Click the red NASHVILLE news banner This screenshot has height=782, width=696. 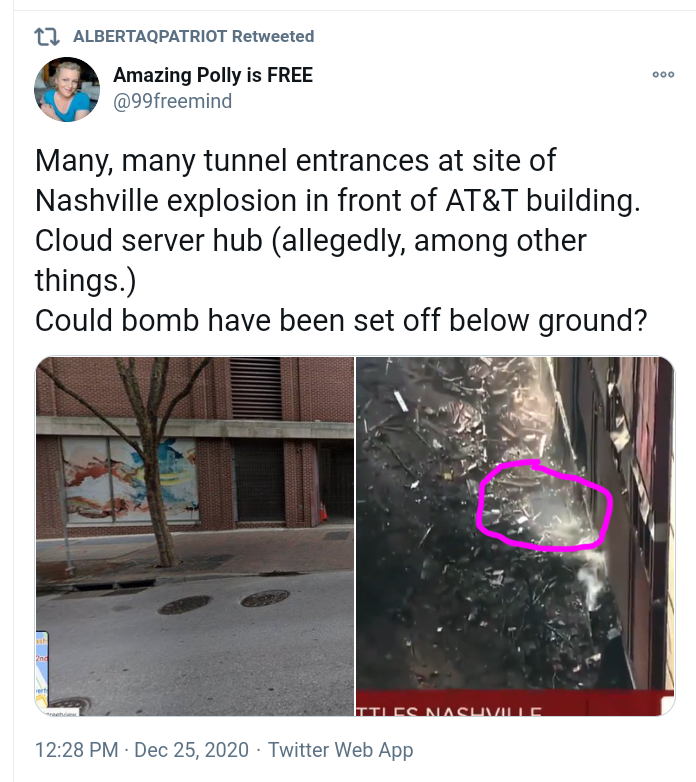(515, 703)
